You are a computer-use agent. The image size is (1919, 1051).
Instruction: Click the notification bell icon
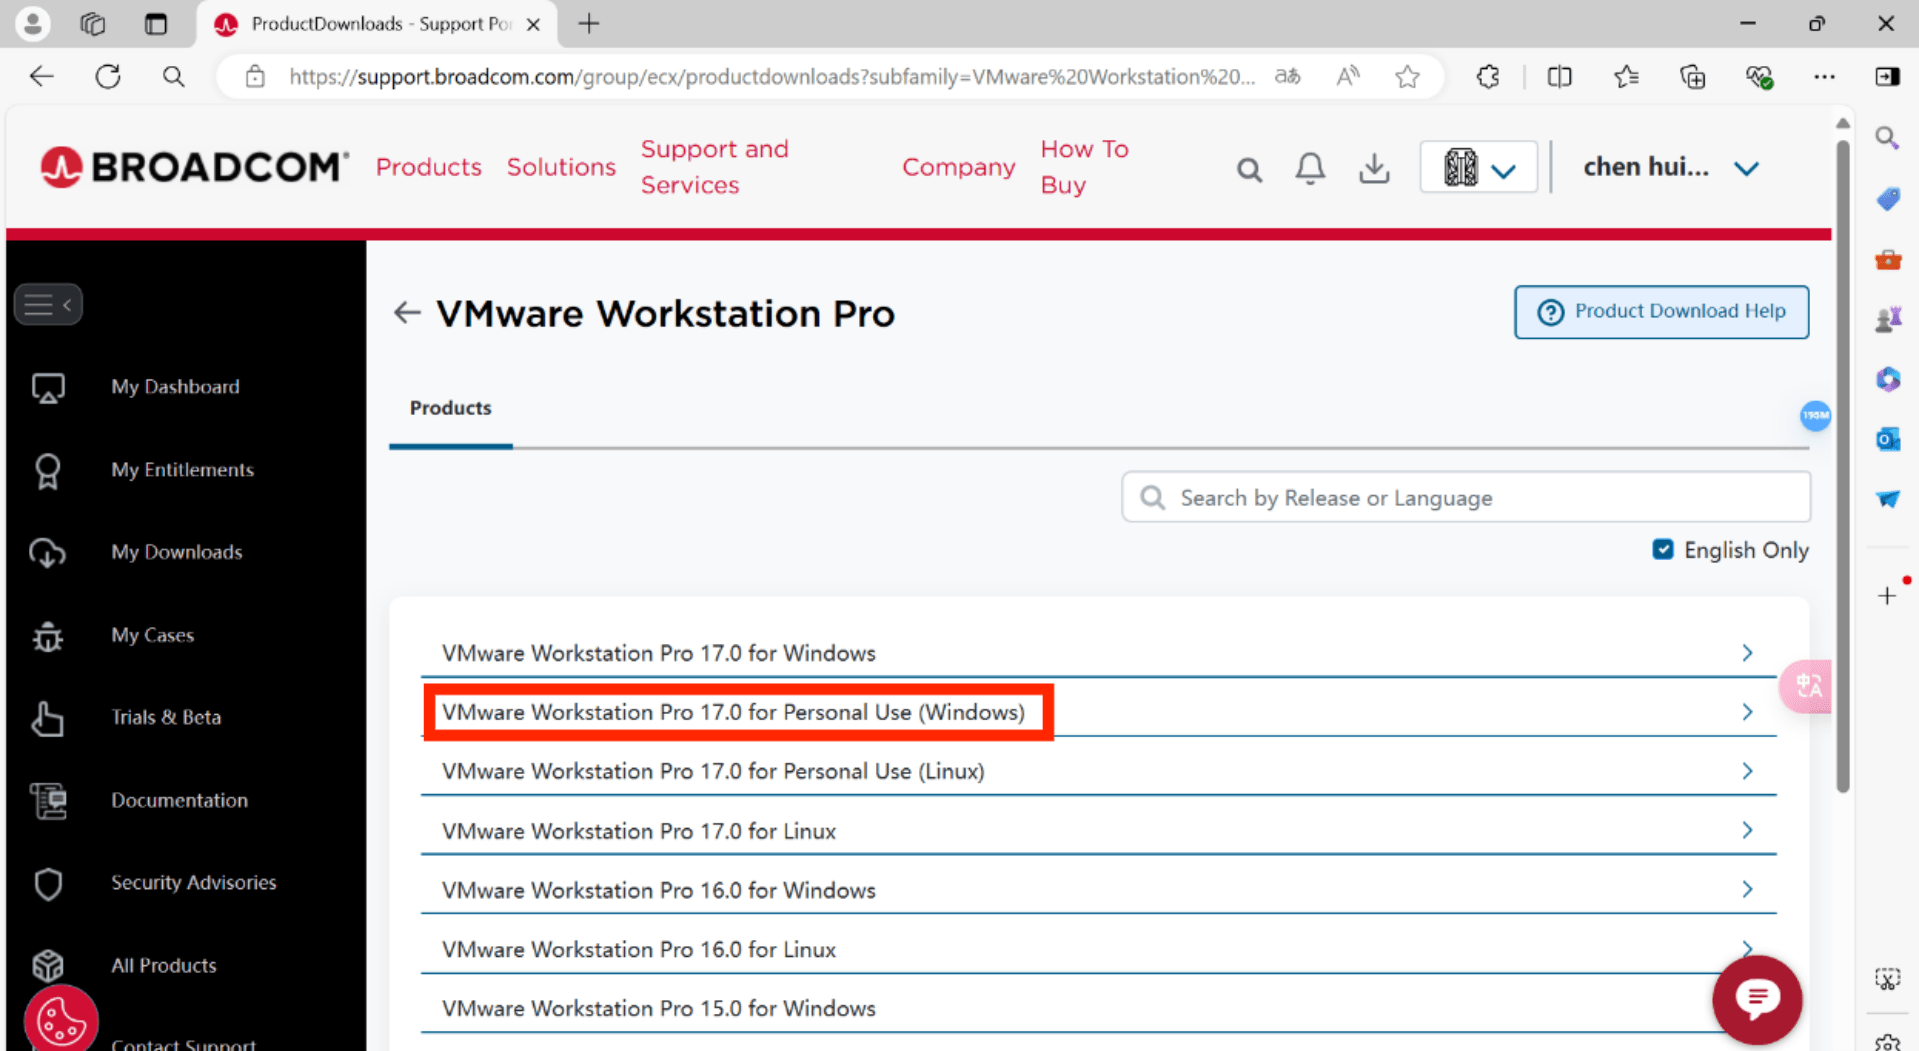[1309, 168]
